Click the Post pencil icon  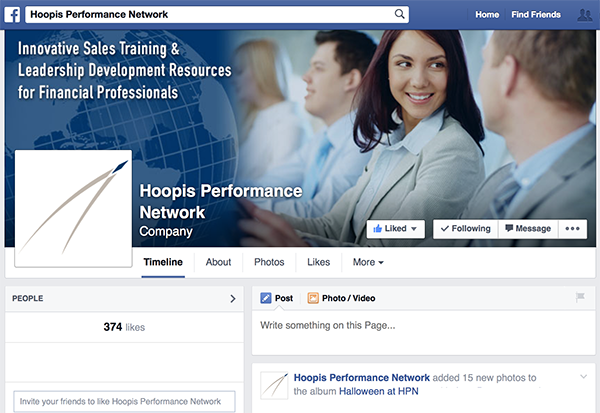pyautogui.click(x=266, y=298)
